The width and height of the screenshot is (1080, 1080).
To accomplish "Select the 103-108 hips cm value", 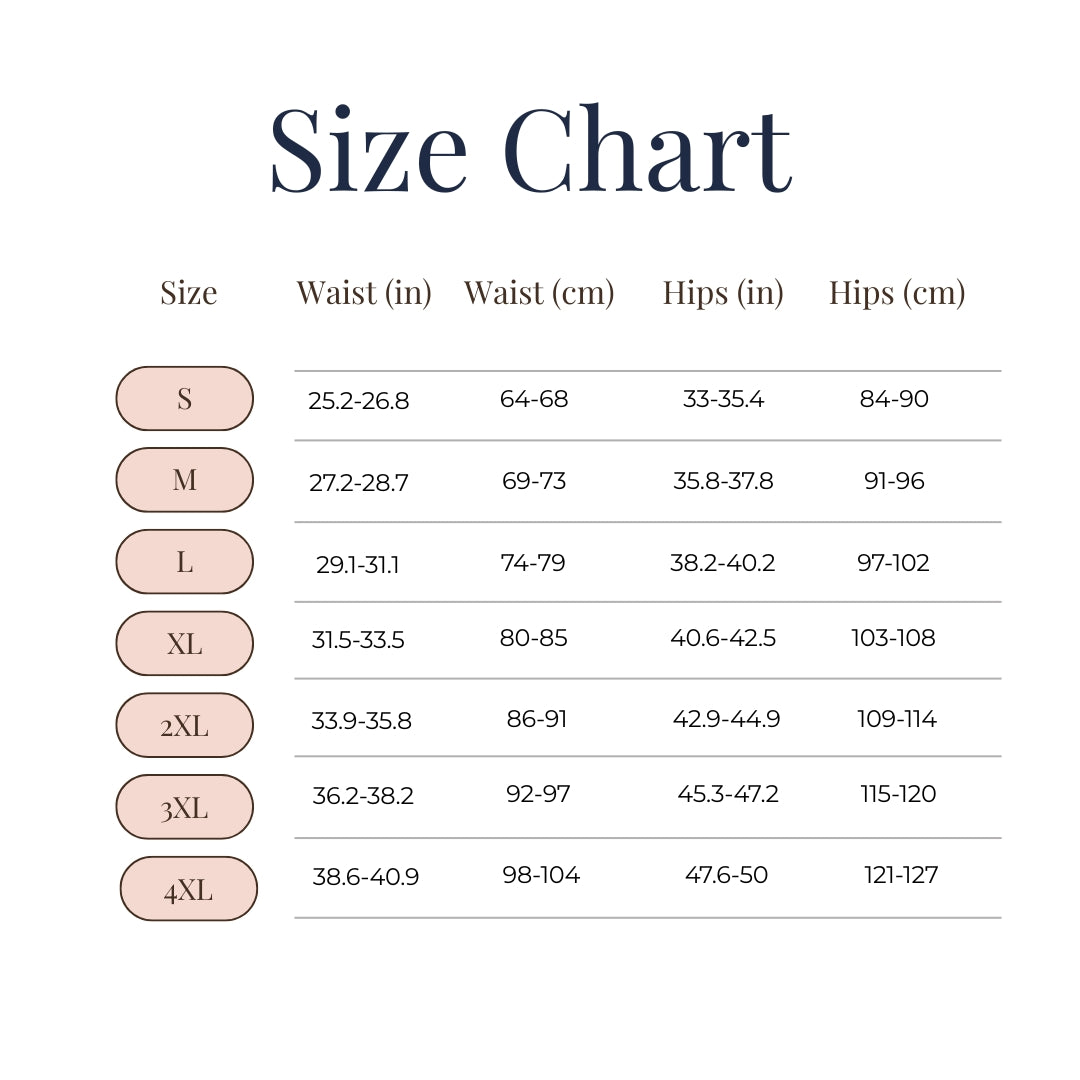I will tap(893, 638).
